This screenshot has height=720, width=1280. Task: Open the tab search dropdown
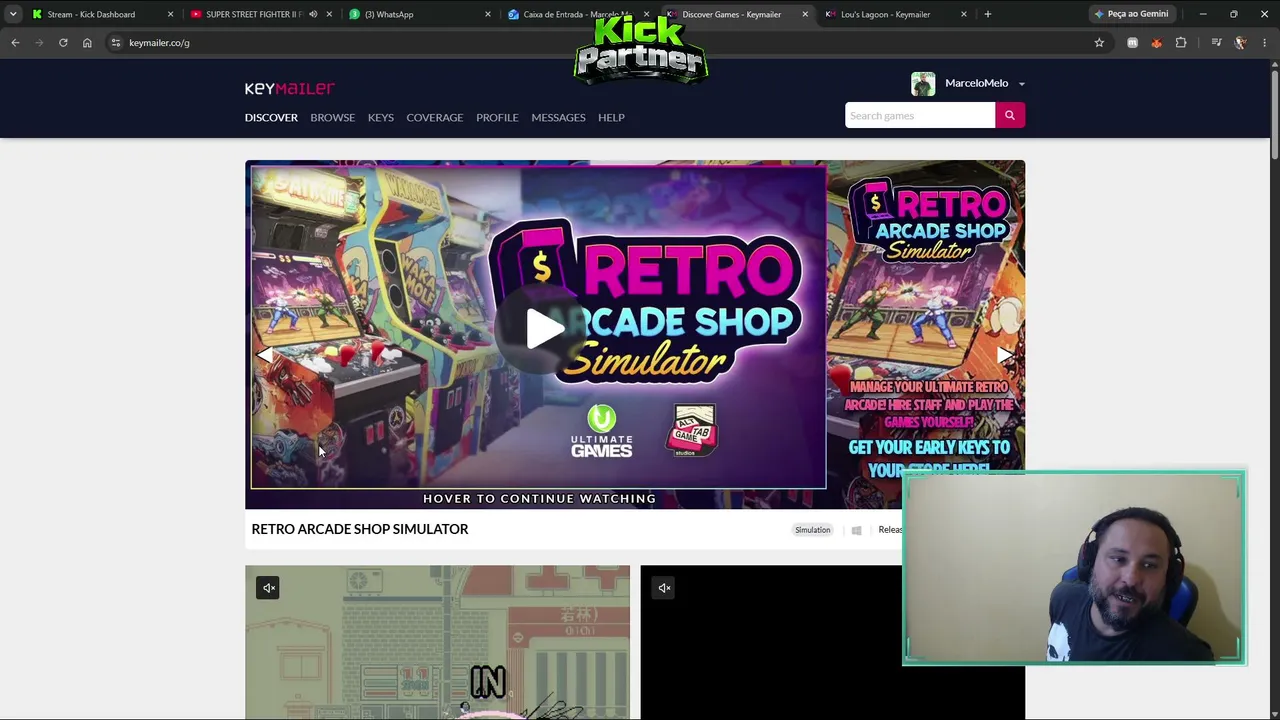[x=13, y=14]
